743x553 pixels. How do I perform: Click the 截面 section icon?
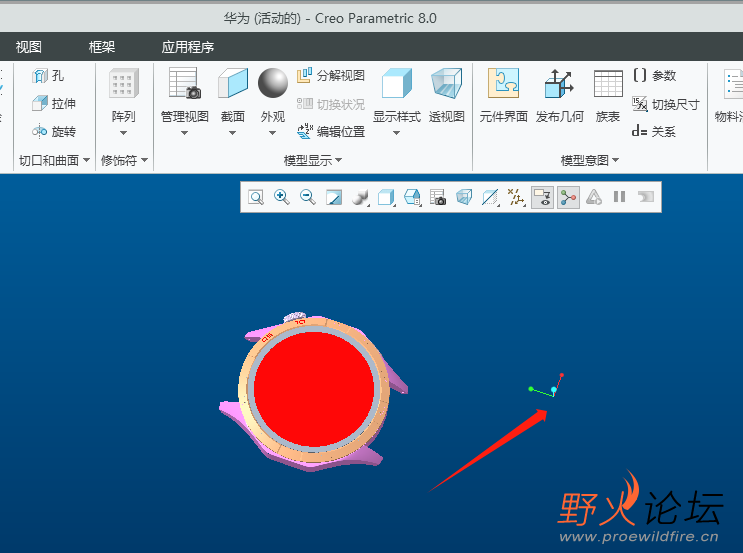(233, 83)
